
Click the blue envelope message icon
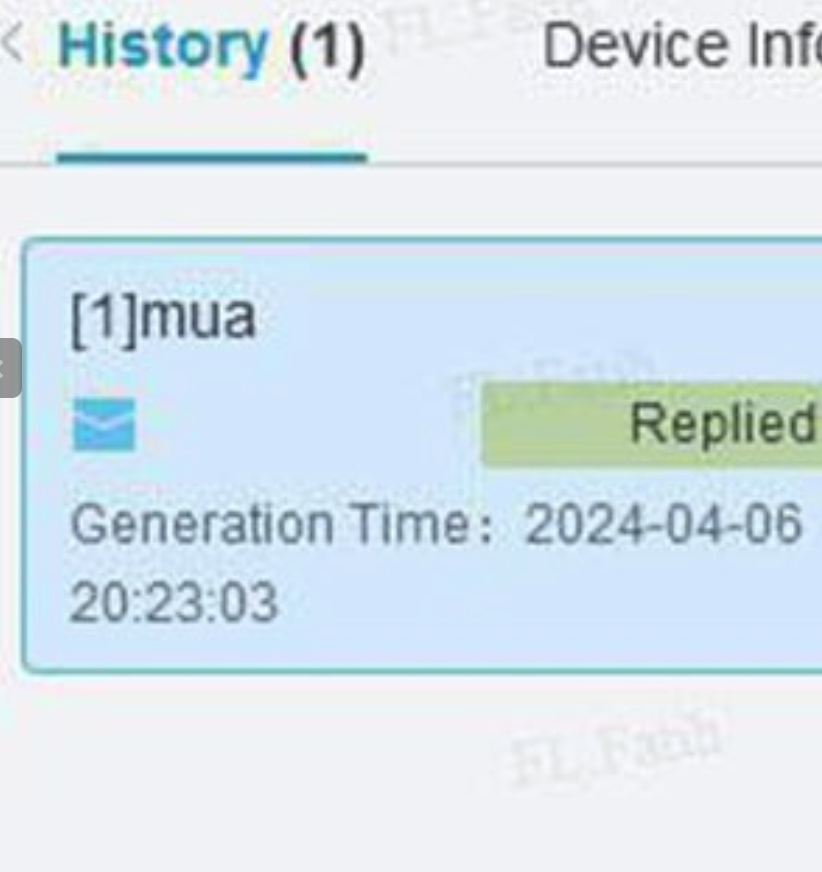coord(104,424)
